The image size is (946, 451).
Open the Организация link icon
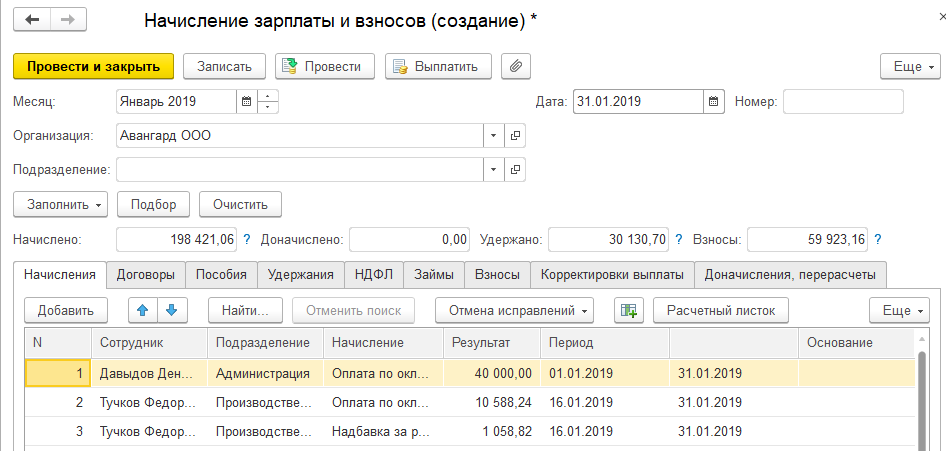click(x=515, y=136)
